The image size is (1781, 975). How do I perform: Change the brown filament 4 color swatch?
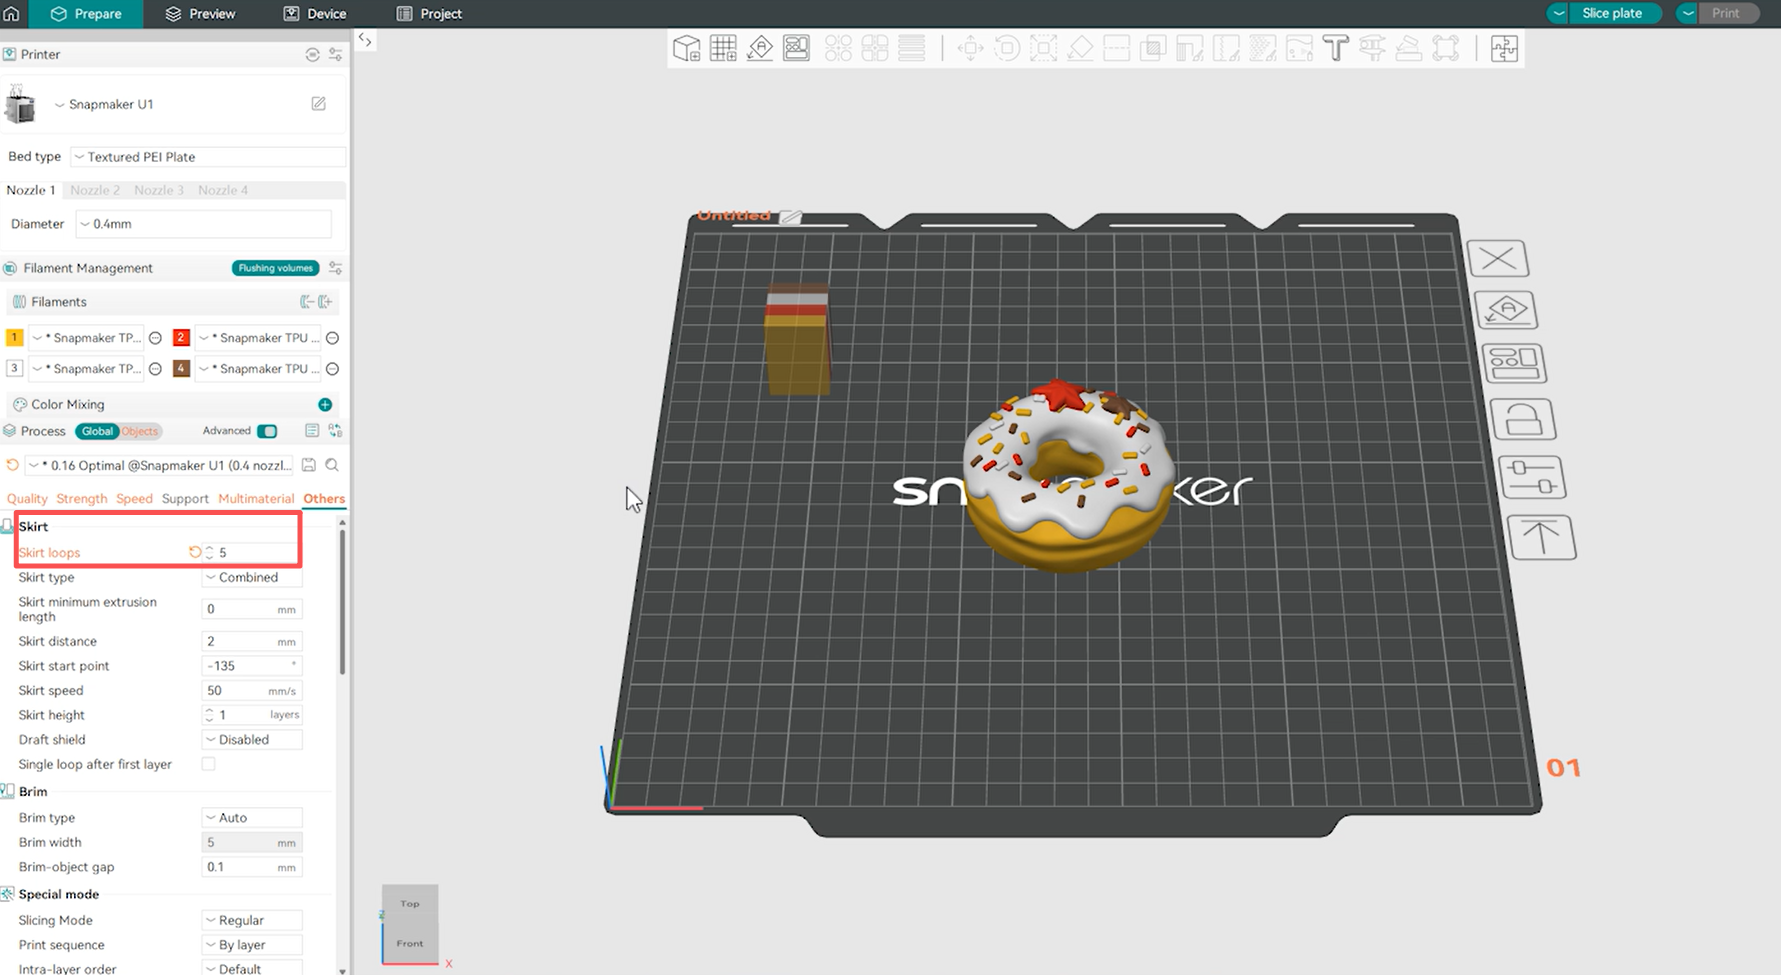pyautogui.click(x=181, y=369)
